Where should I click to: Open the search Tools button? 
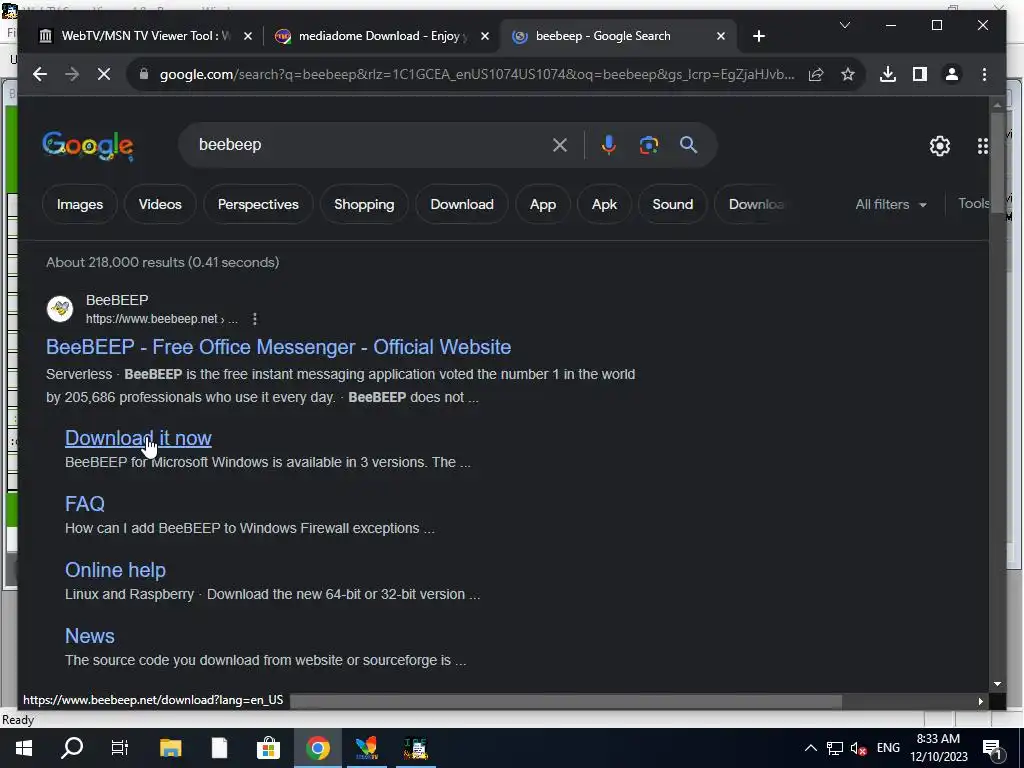pos(973,204)
